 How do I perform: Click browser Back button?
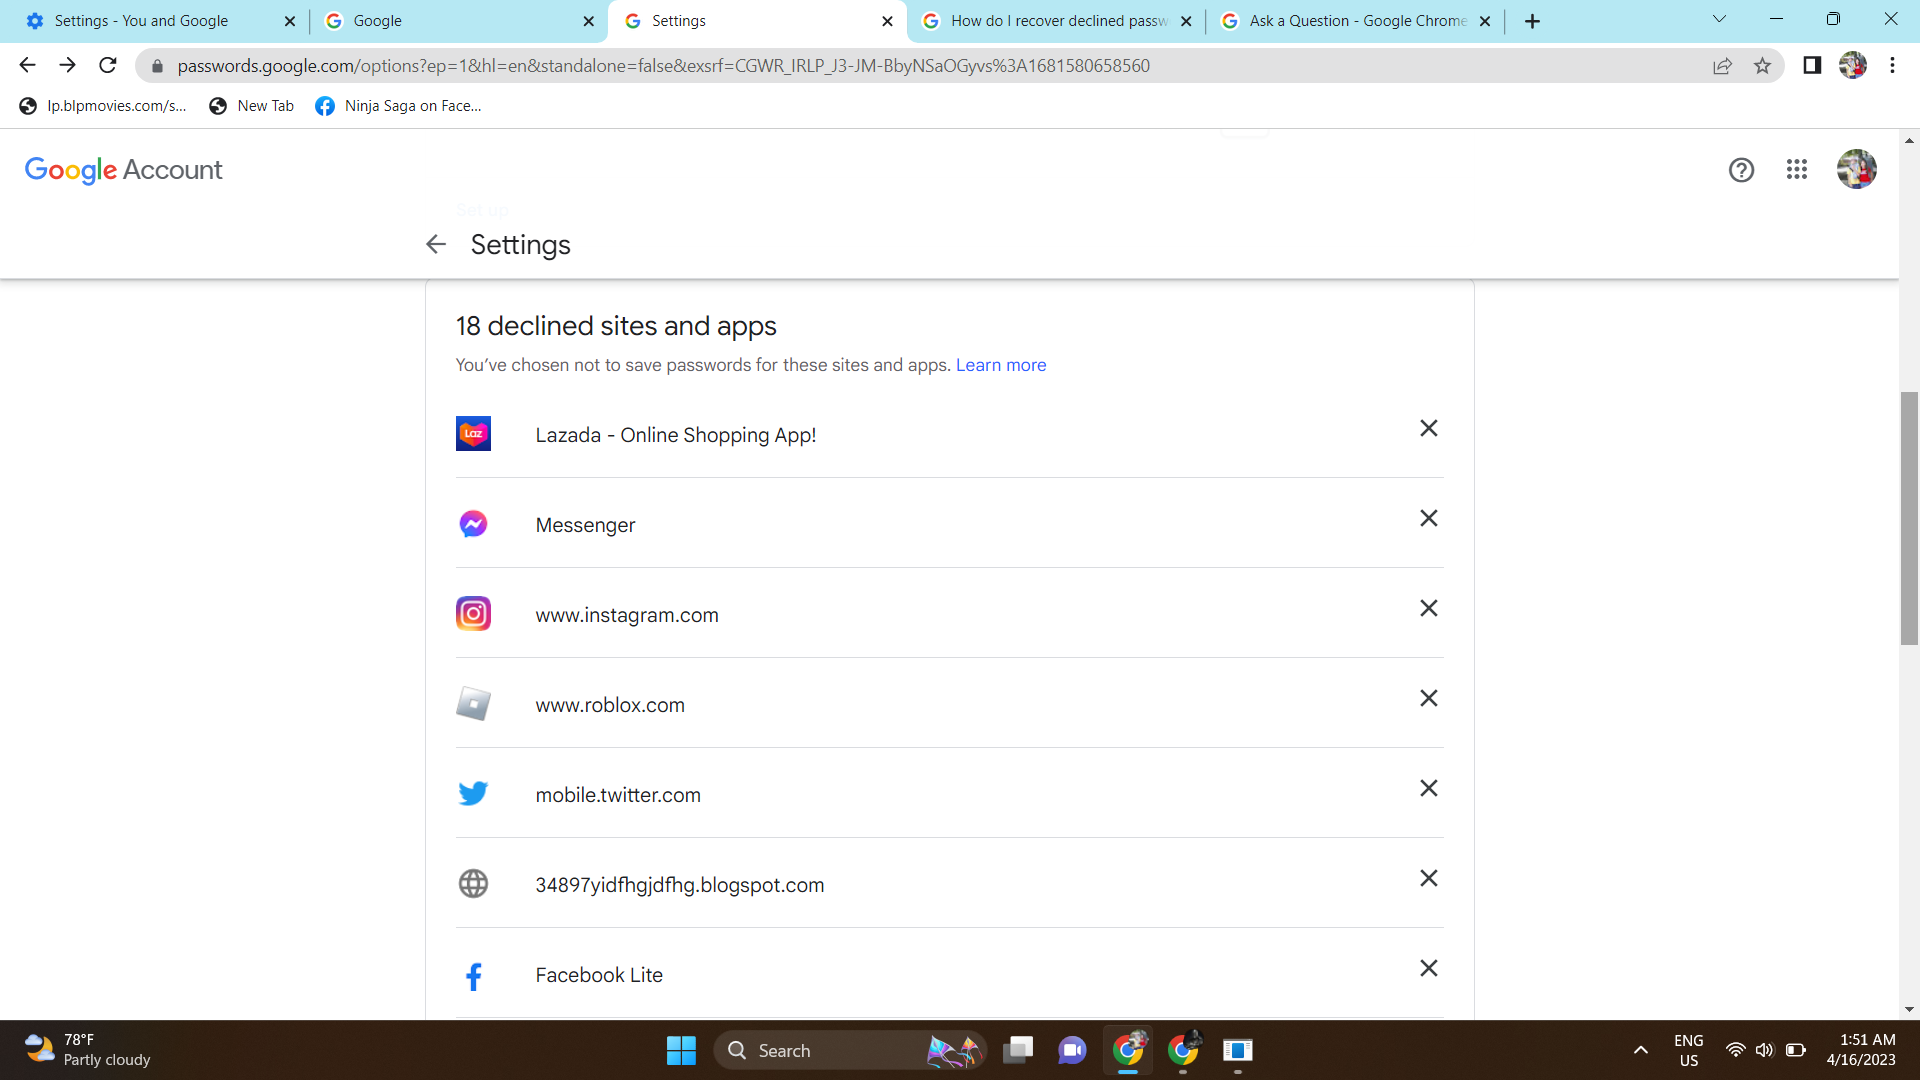[x=27, y=65]
